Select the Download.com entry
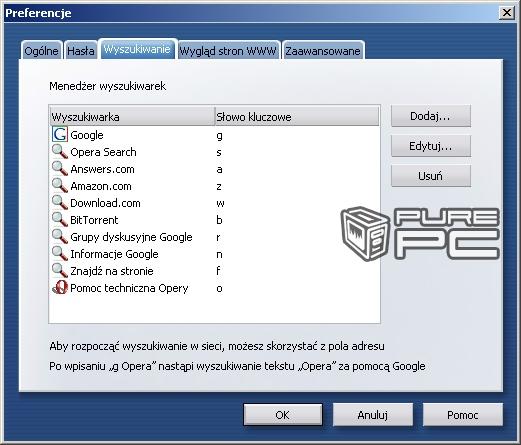This screenshot has width=521, height=445. [x=105, y=203]
